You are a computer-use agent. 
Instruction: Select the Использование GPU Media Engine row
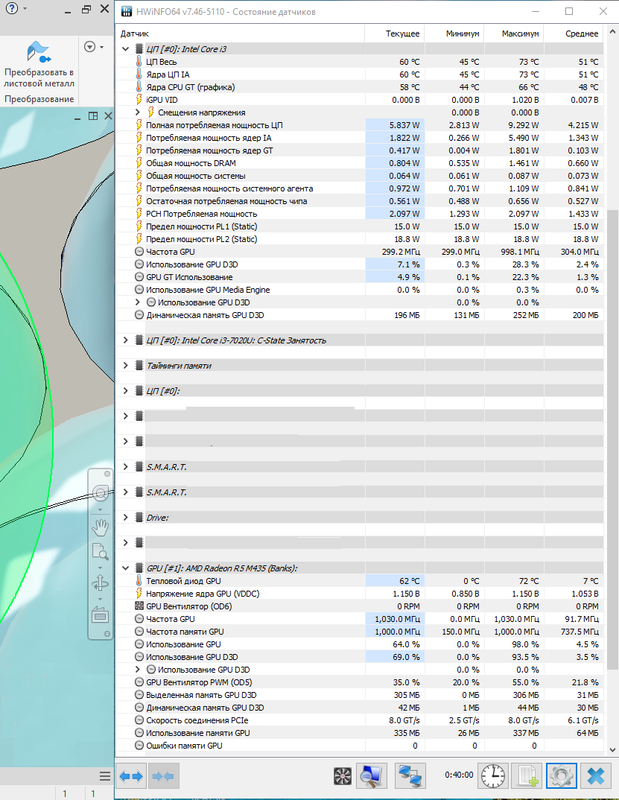tap(360, 290)
